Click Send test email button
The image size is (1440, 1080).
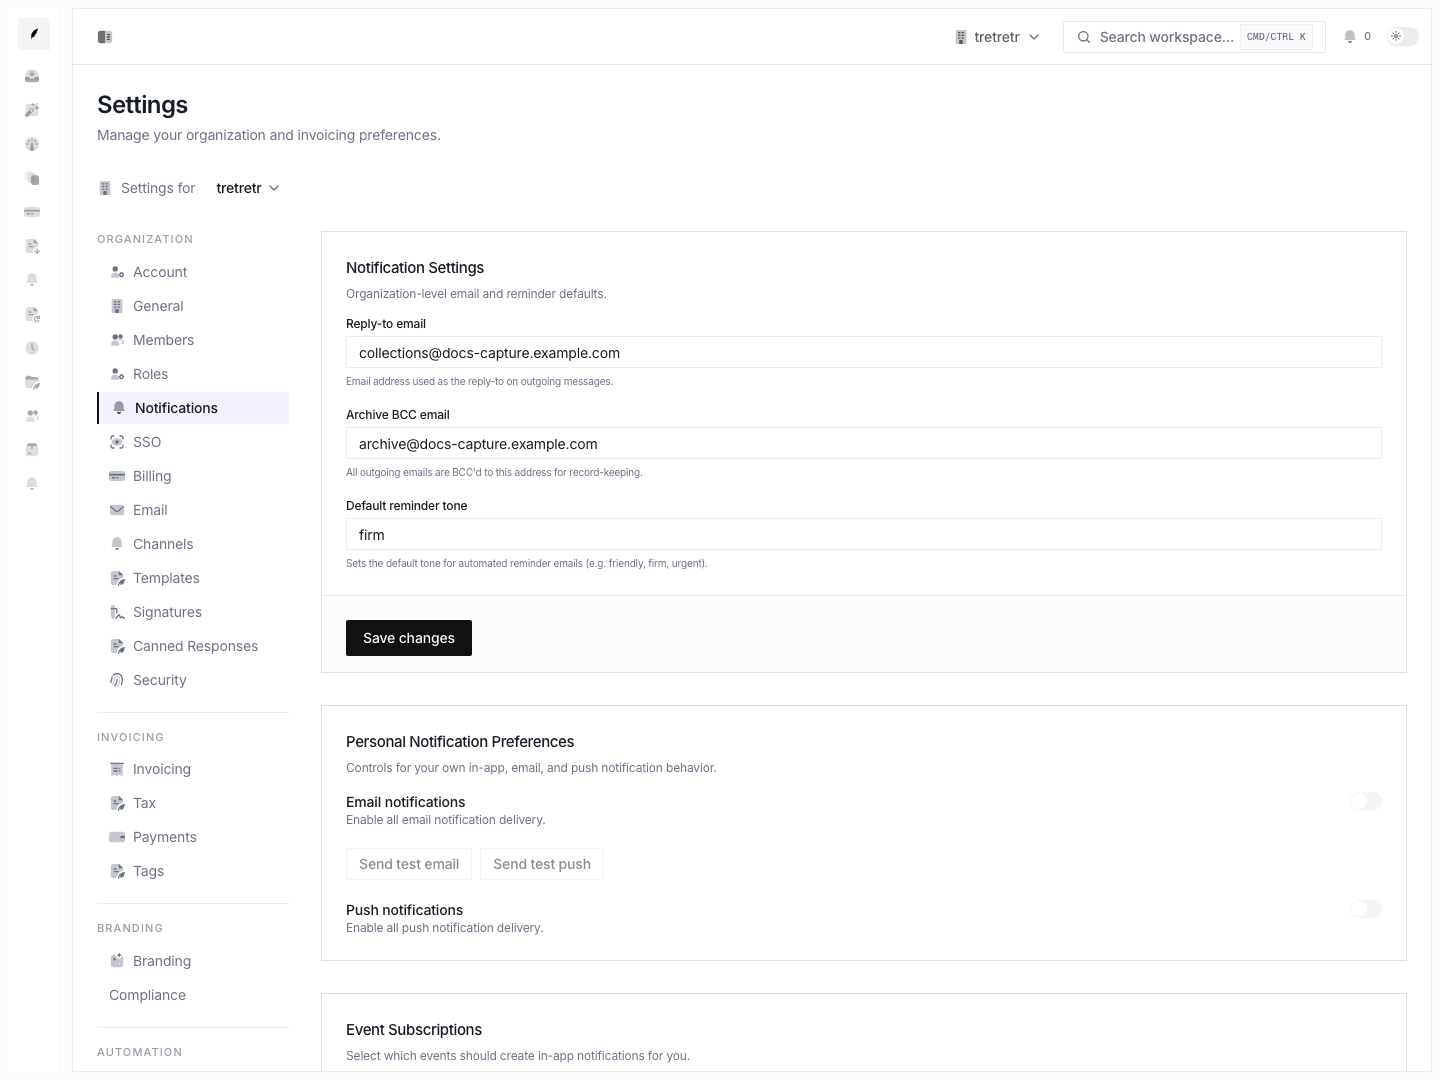pyautogui.click(x=409, y=864)
